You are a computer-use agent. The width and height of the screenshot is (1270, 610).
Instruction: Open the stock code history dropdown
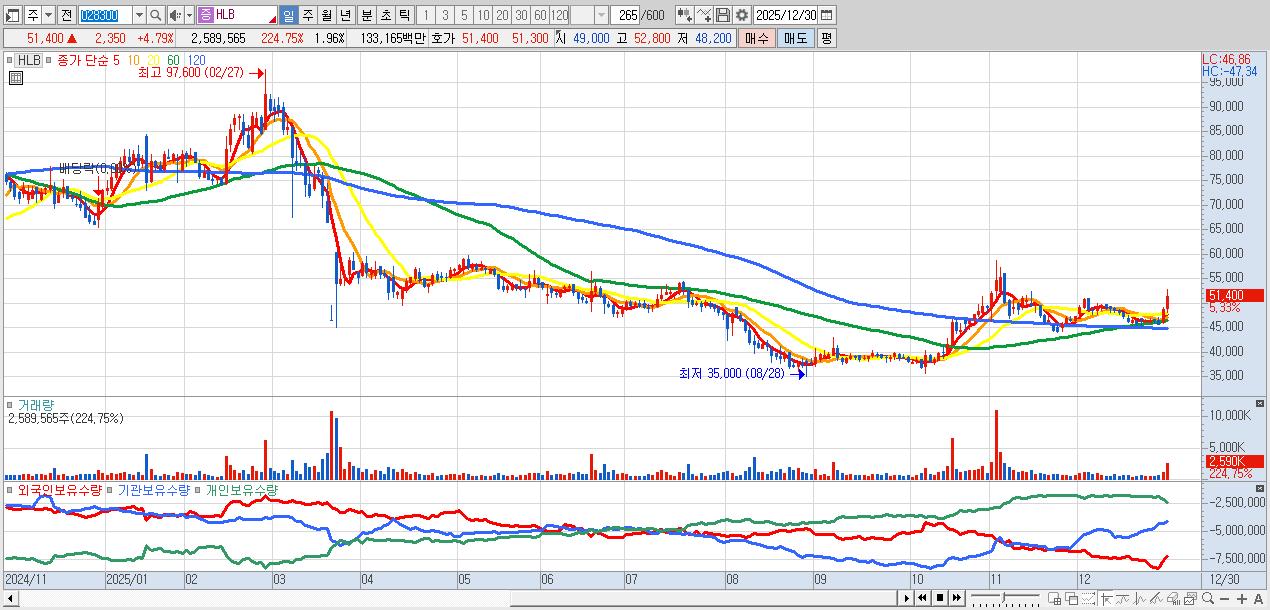click(139, 15)
